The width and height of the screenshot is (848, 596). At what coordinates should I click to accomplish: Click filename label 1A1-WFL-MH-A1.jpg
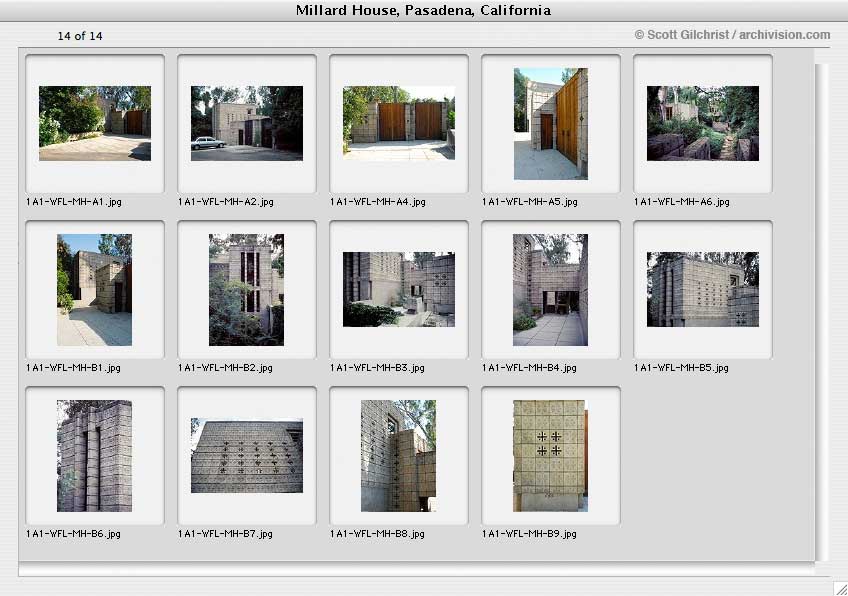74,202
